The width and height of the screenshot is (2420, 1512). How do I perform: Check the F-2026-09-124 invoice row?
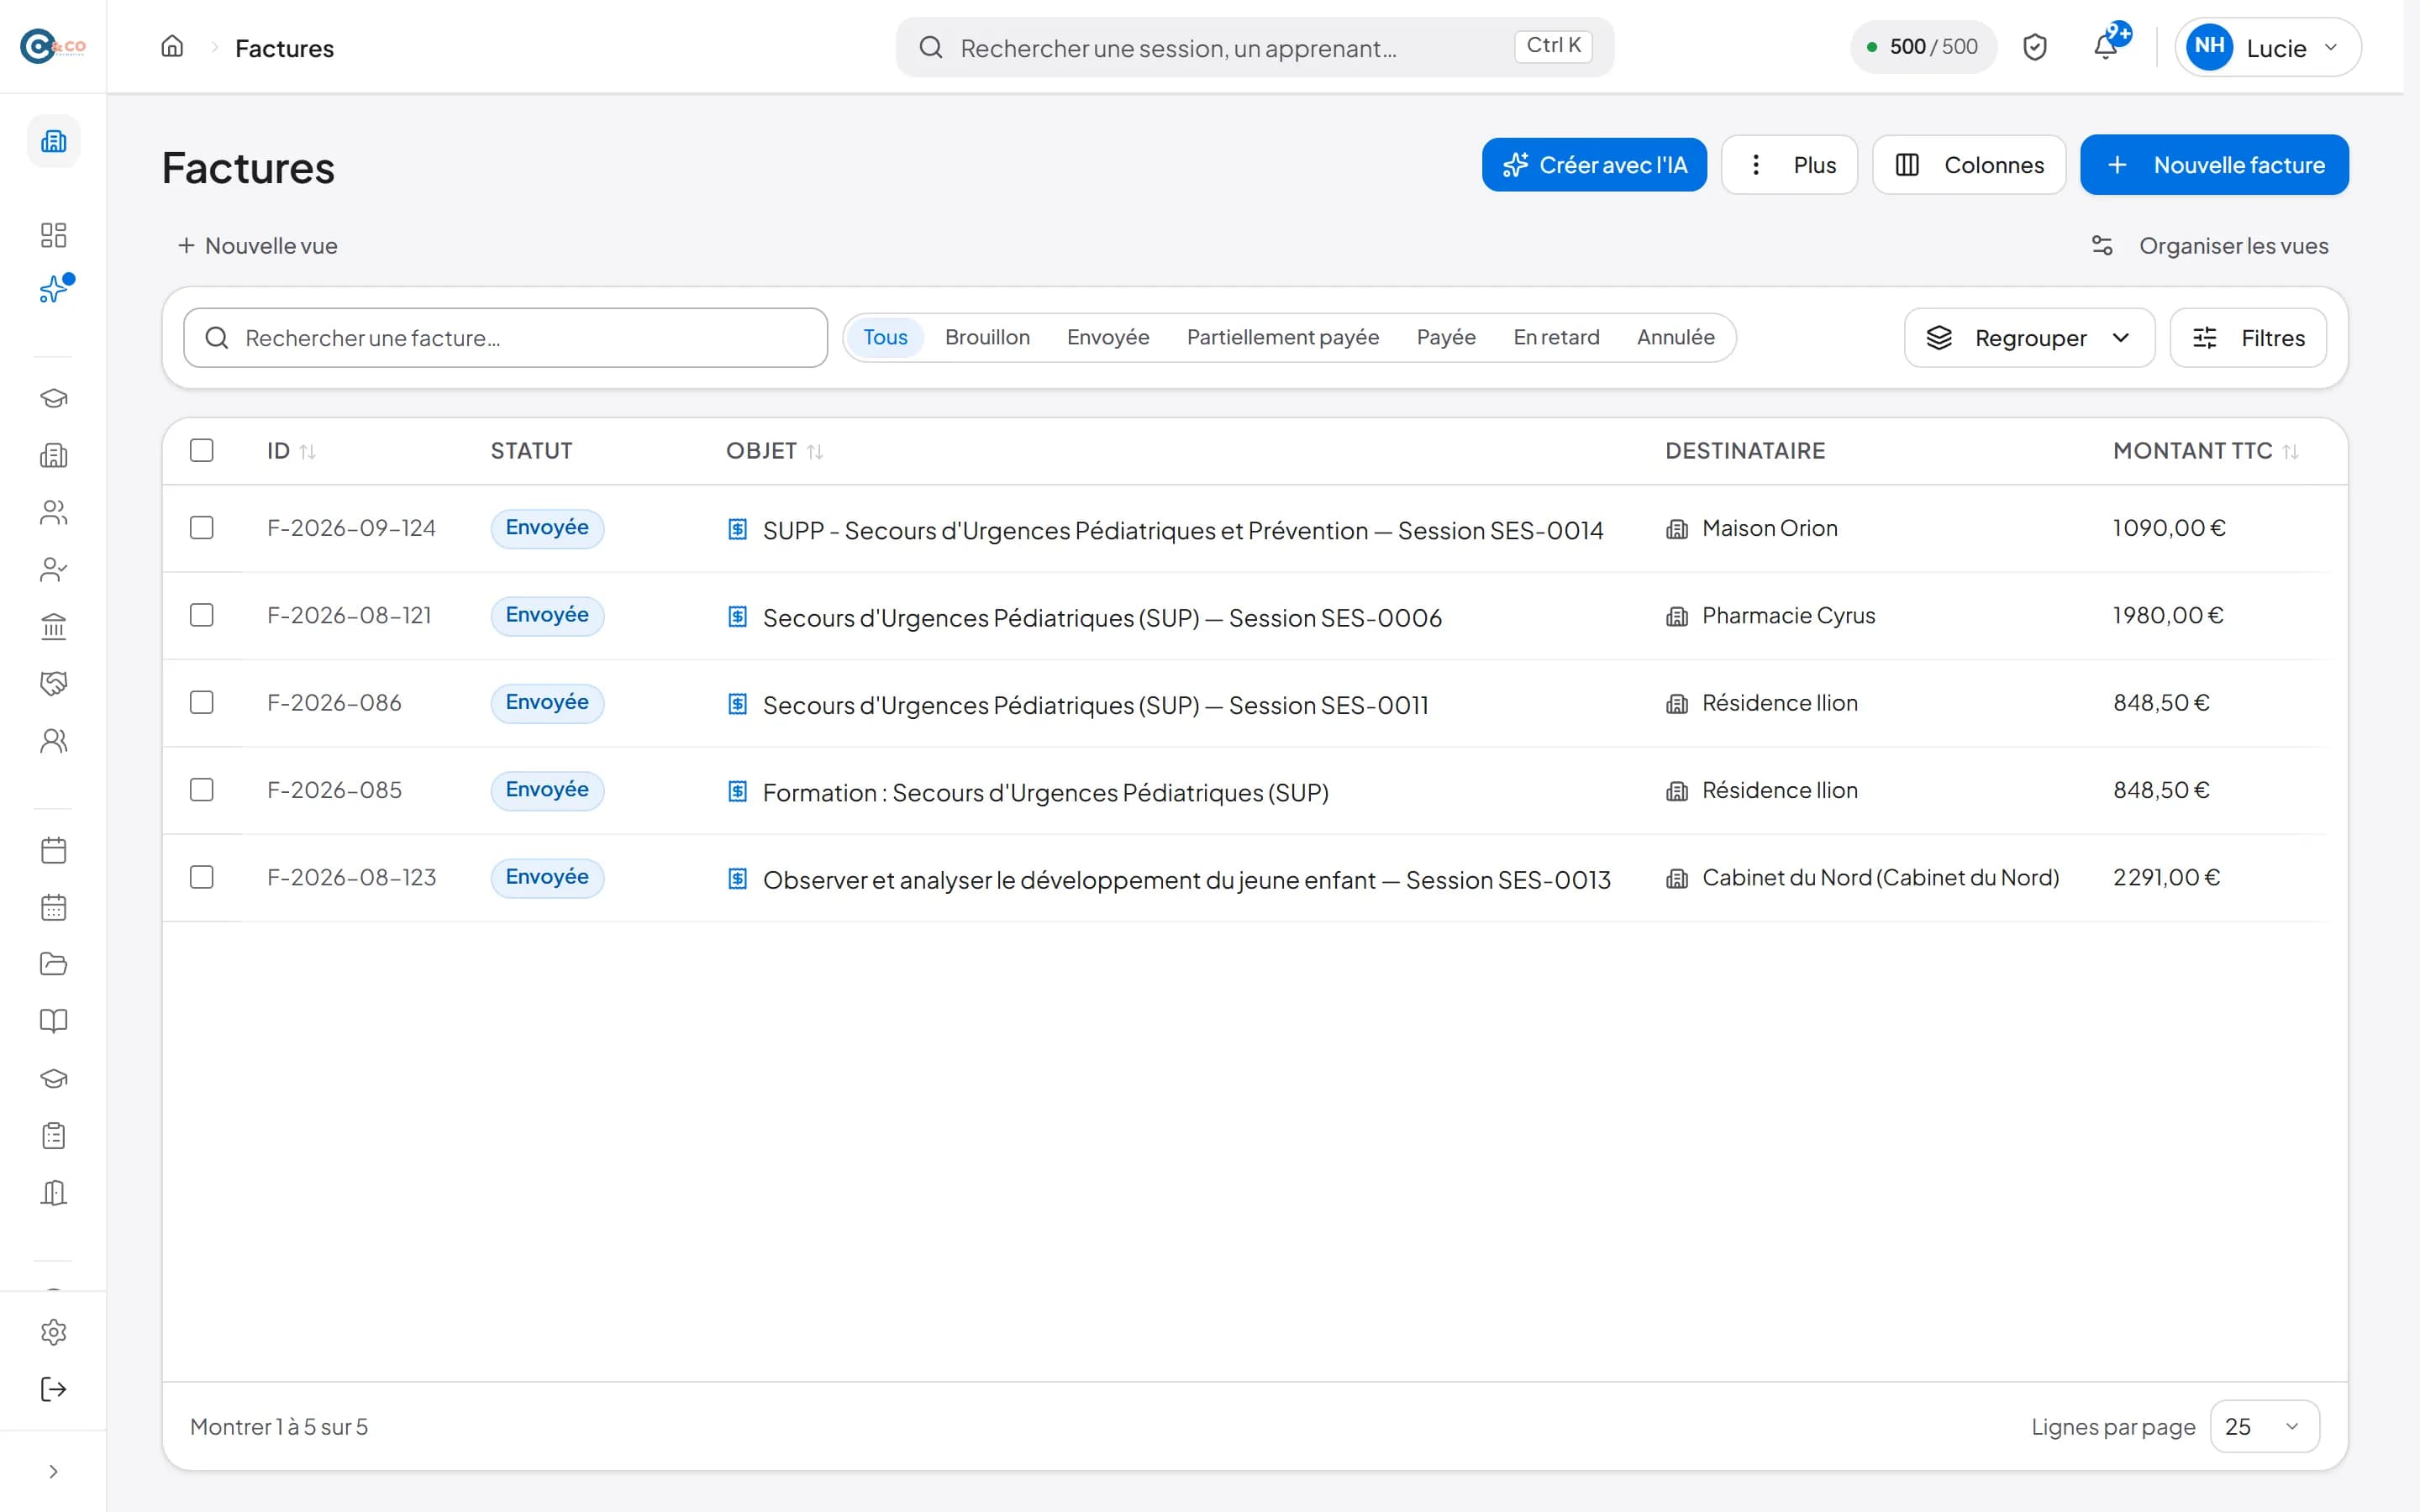pos(202,527)
